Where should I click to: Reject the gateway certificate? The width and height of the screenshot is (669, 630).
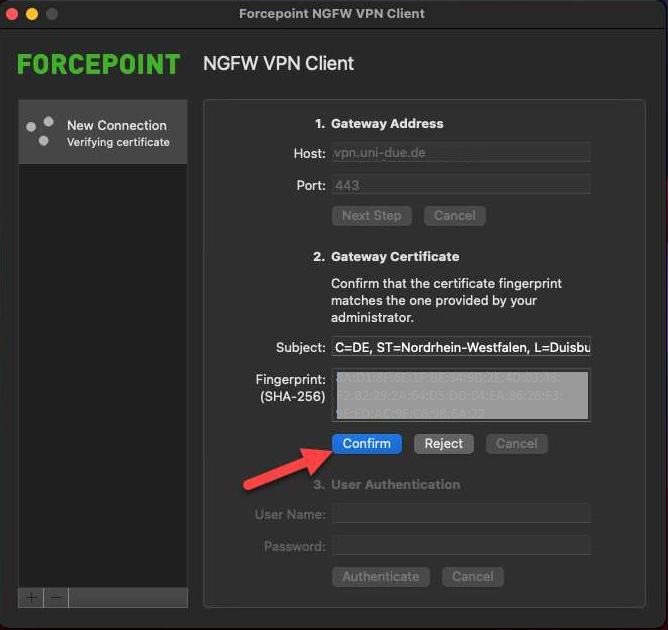(444, 444)
